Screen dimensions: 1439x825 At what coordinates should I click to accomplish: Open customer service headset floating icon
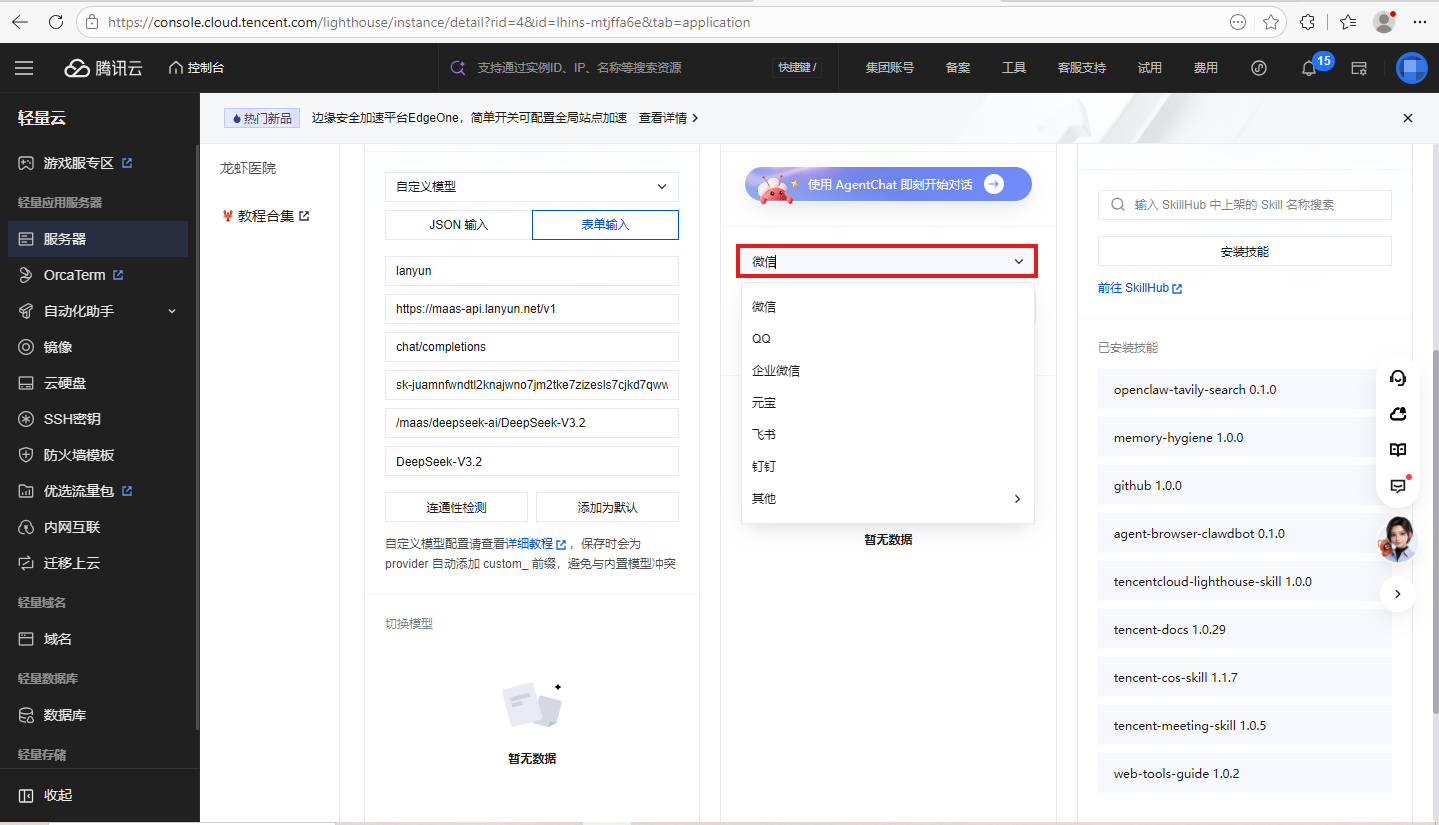(x=1398, y=378)
